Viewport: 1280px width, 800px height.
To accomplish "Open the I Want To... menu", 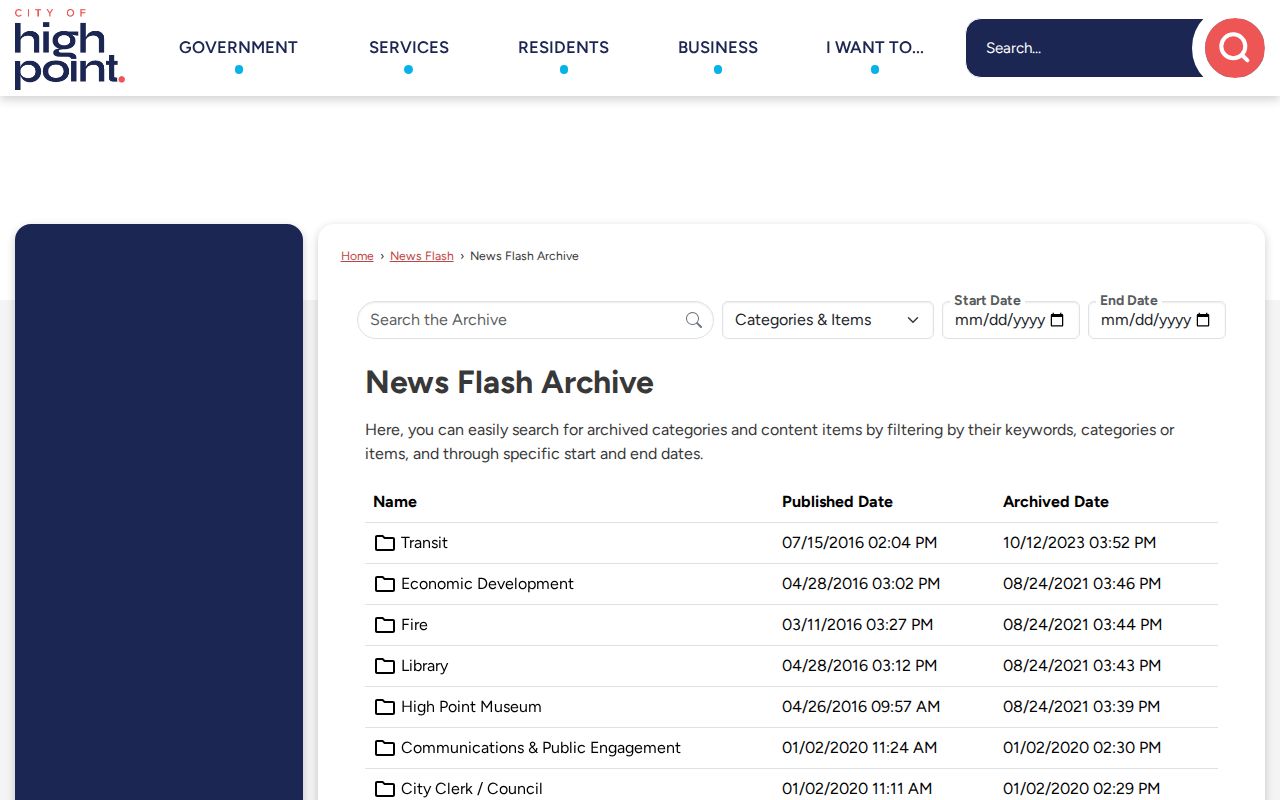I will (x=875, y=48).
